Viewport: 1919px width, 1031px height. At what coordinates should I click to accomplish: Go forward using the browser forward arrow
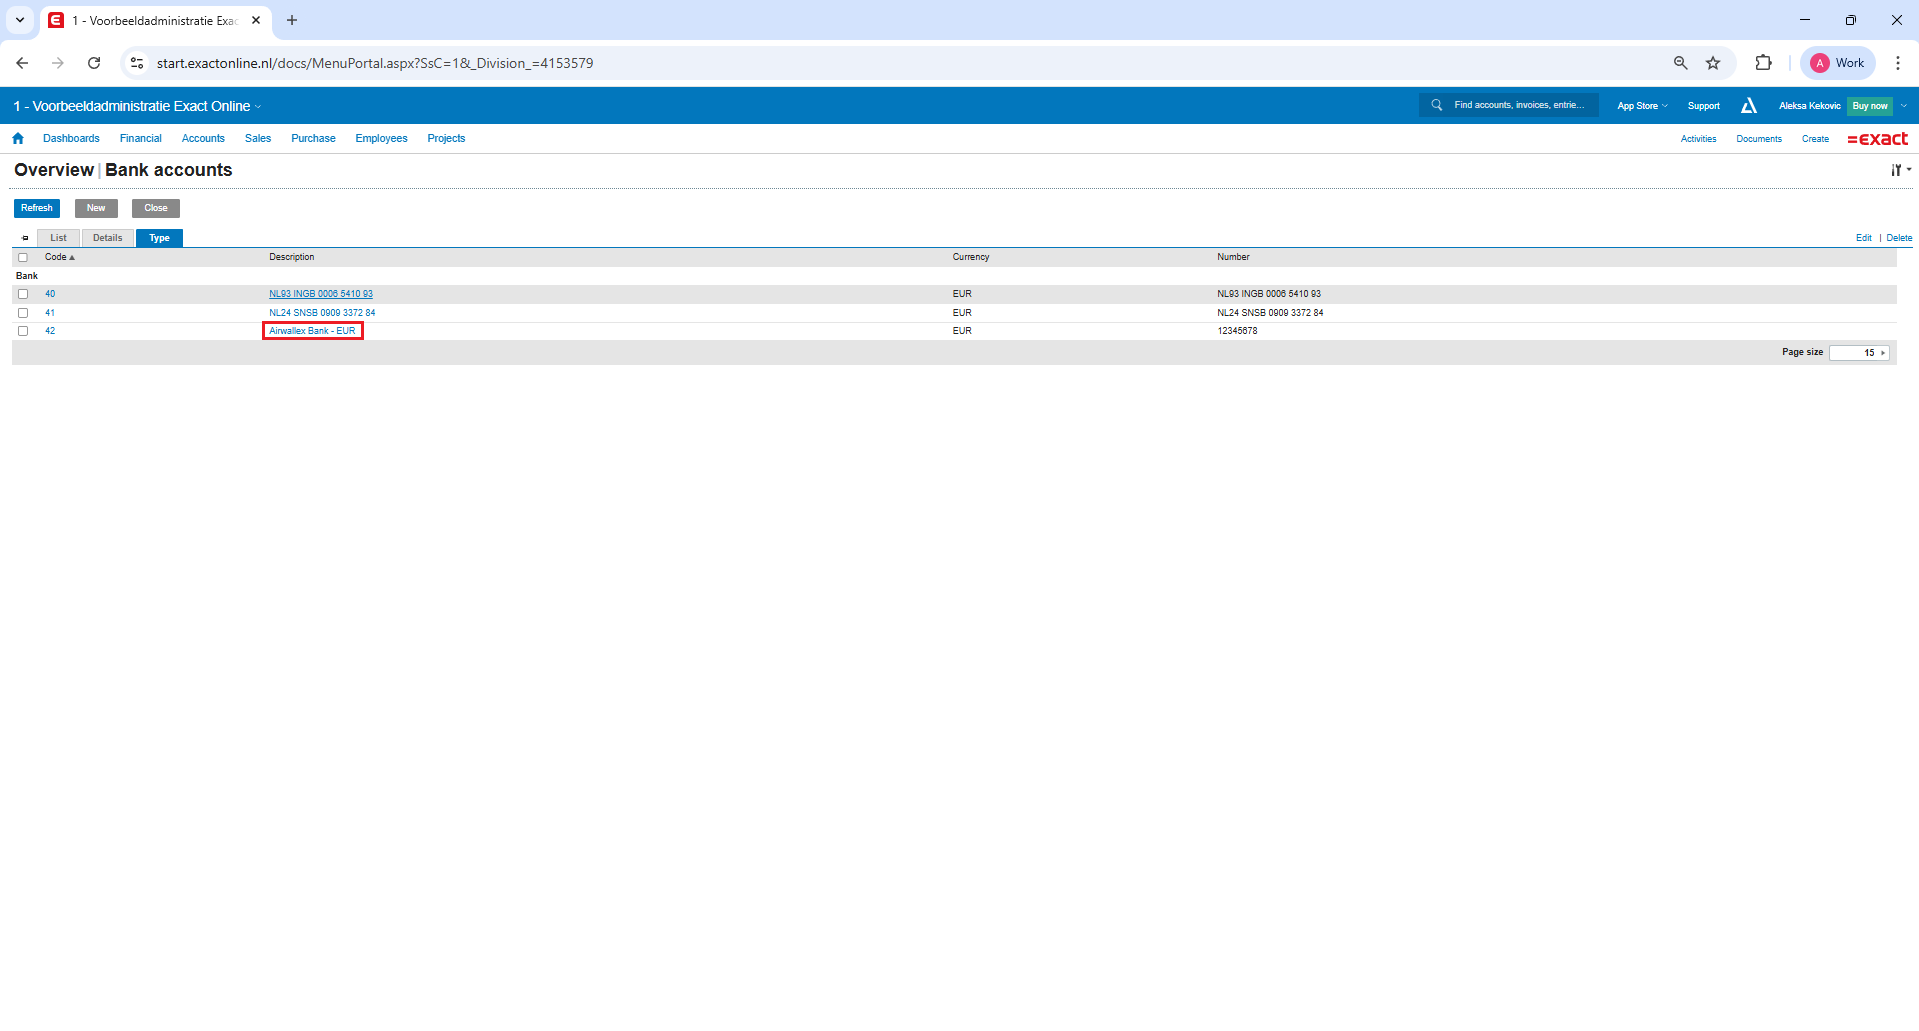pos(58,63)
